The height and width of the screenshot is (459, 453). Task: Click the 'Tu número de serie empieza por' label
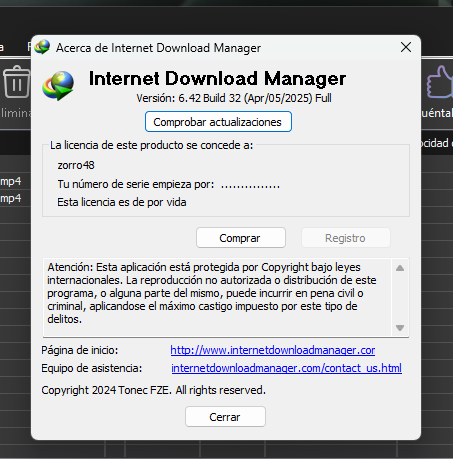pyautogui.click(x=136, y=184)
